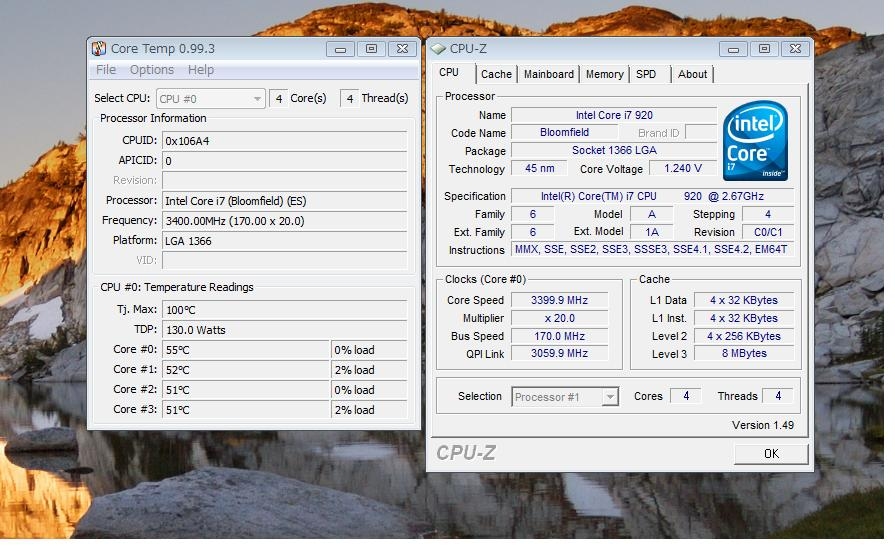
Task: Click Core #2 temperature 51°C
Action: (245, 390)
